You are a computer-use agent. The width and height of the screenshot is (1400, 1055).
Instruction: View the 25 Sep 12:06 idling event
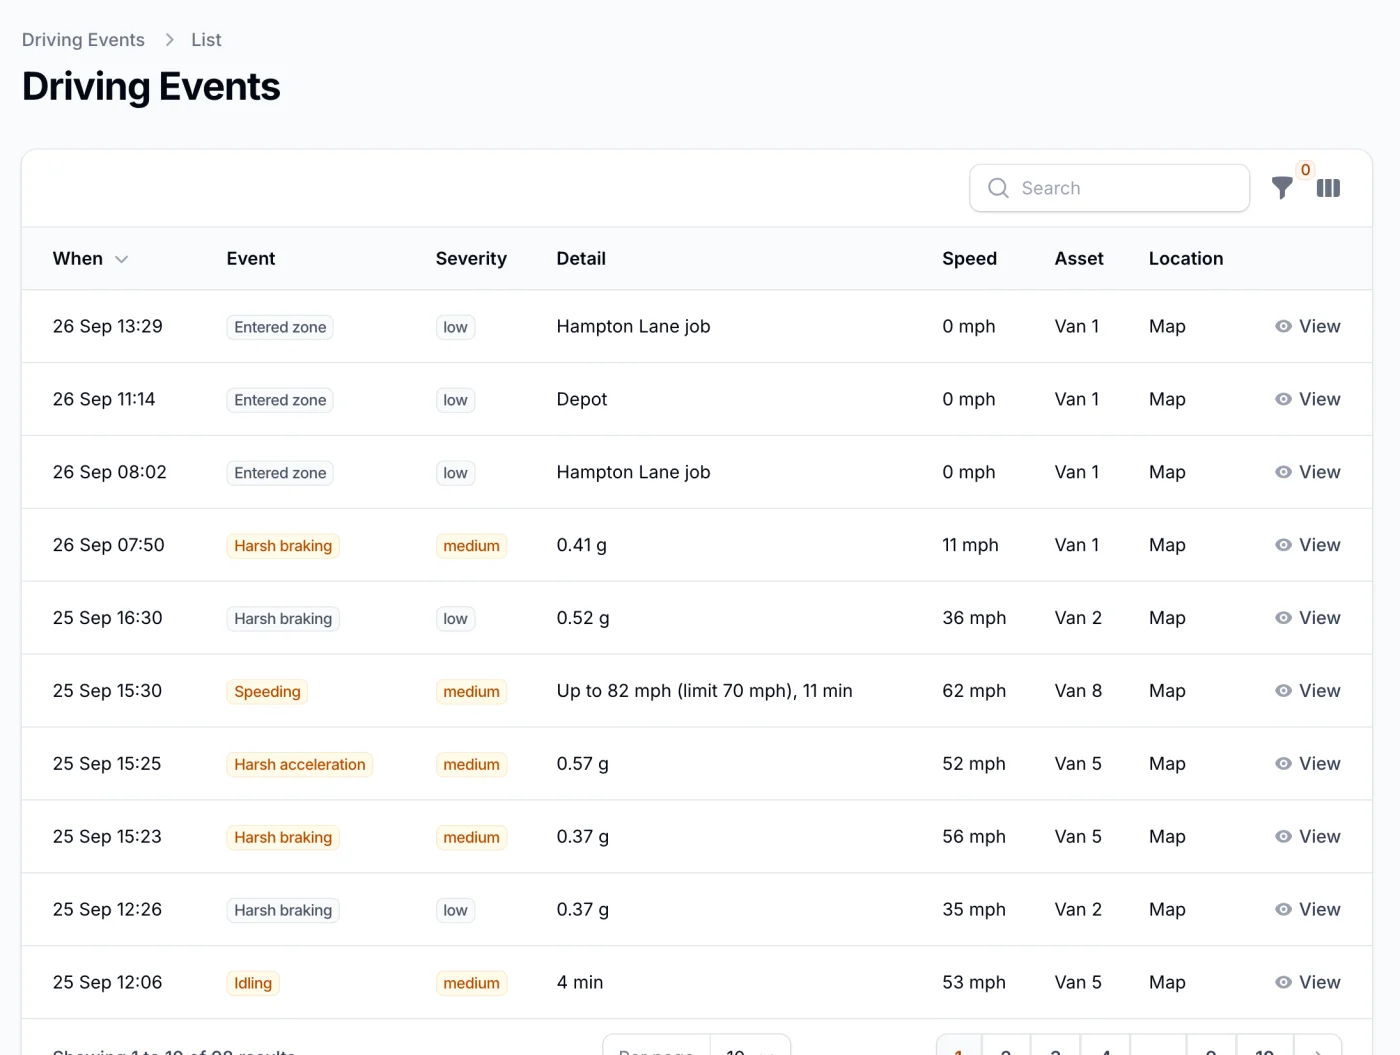[1308, 983]
